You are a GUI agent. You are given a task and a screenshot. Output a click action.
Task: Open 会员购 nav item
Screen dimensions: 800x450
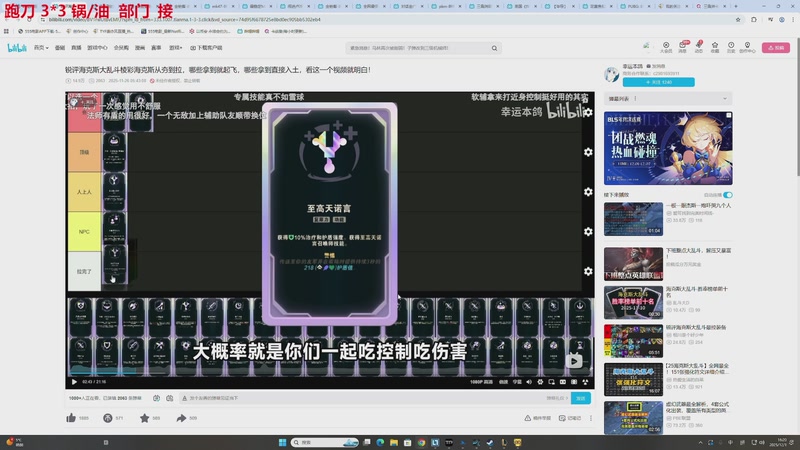(121, 47)
